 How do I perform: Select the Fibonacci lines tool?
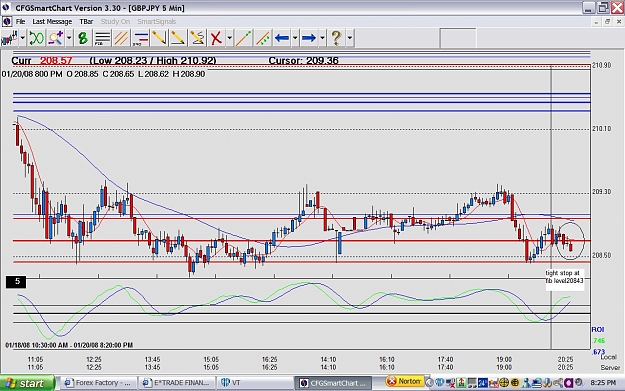click(x=102, y=38)
